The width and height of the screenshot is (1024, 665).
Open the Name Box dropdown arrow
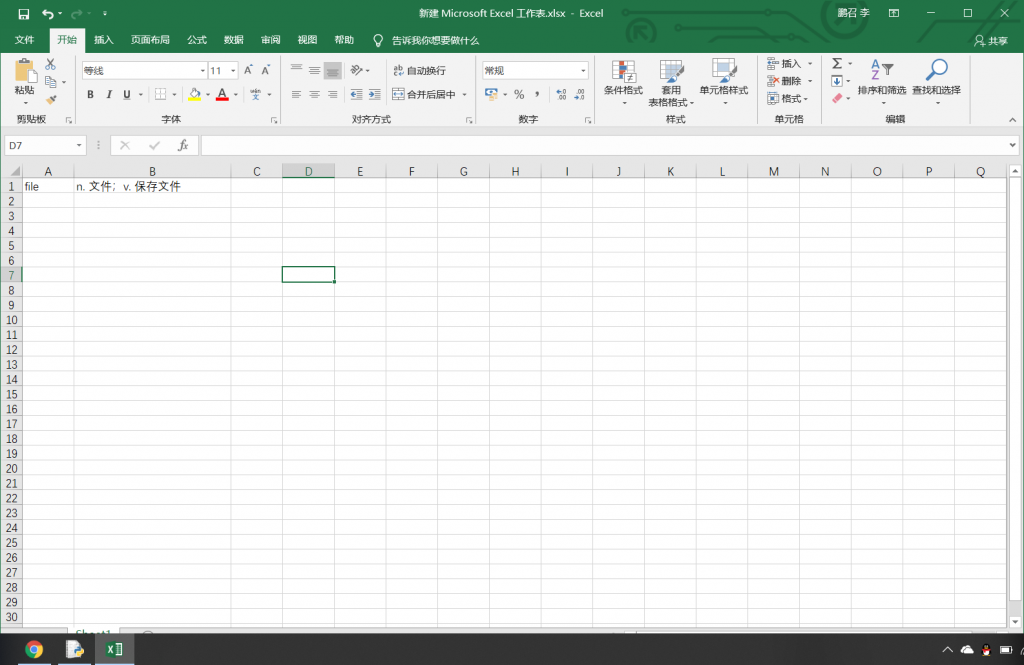tap(79, 146)
